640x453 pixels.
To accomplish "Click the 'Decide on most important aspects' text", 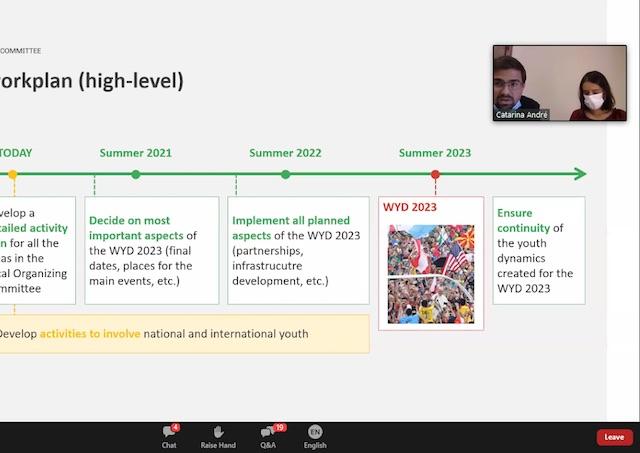I will [x=136, y=228].
